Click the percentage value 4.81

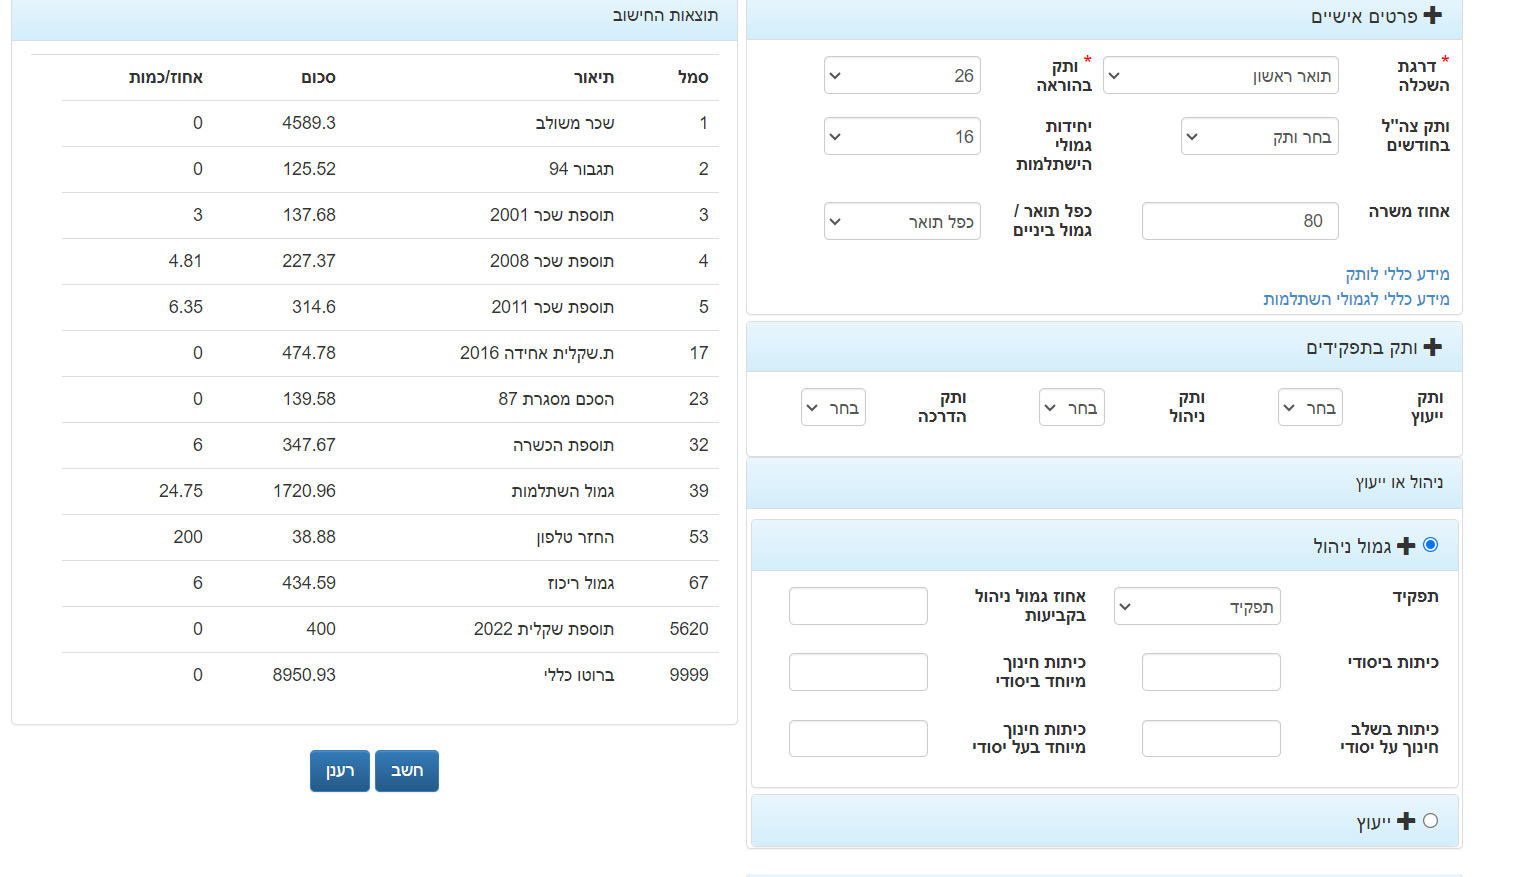[186, 261]
